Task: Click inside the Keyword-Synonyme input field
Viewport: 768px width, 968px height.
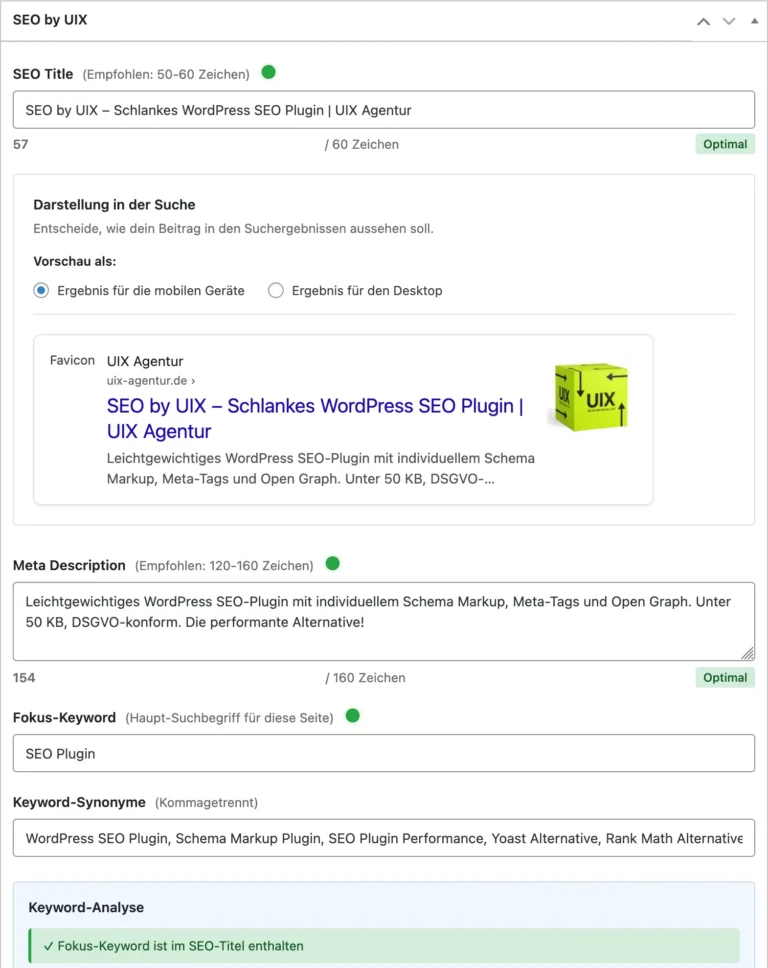Action: [384, 838]
